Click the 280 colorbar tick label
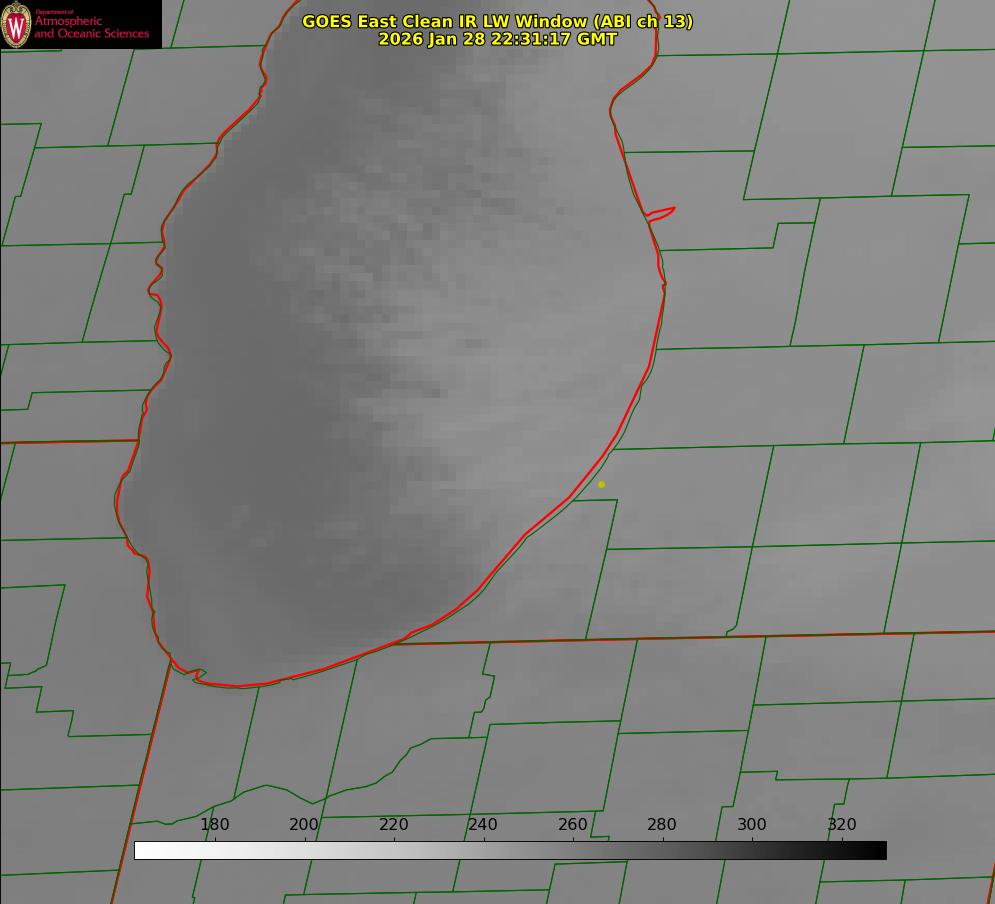Image resolution: width=995 pixels, height=904 pixels. 662,825
